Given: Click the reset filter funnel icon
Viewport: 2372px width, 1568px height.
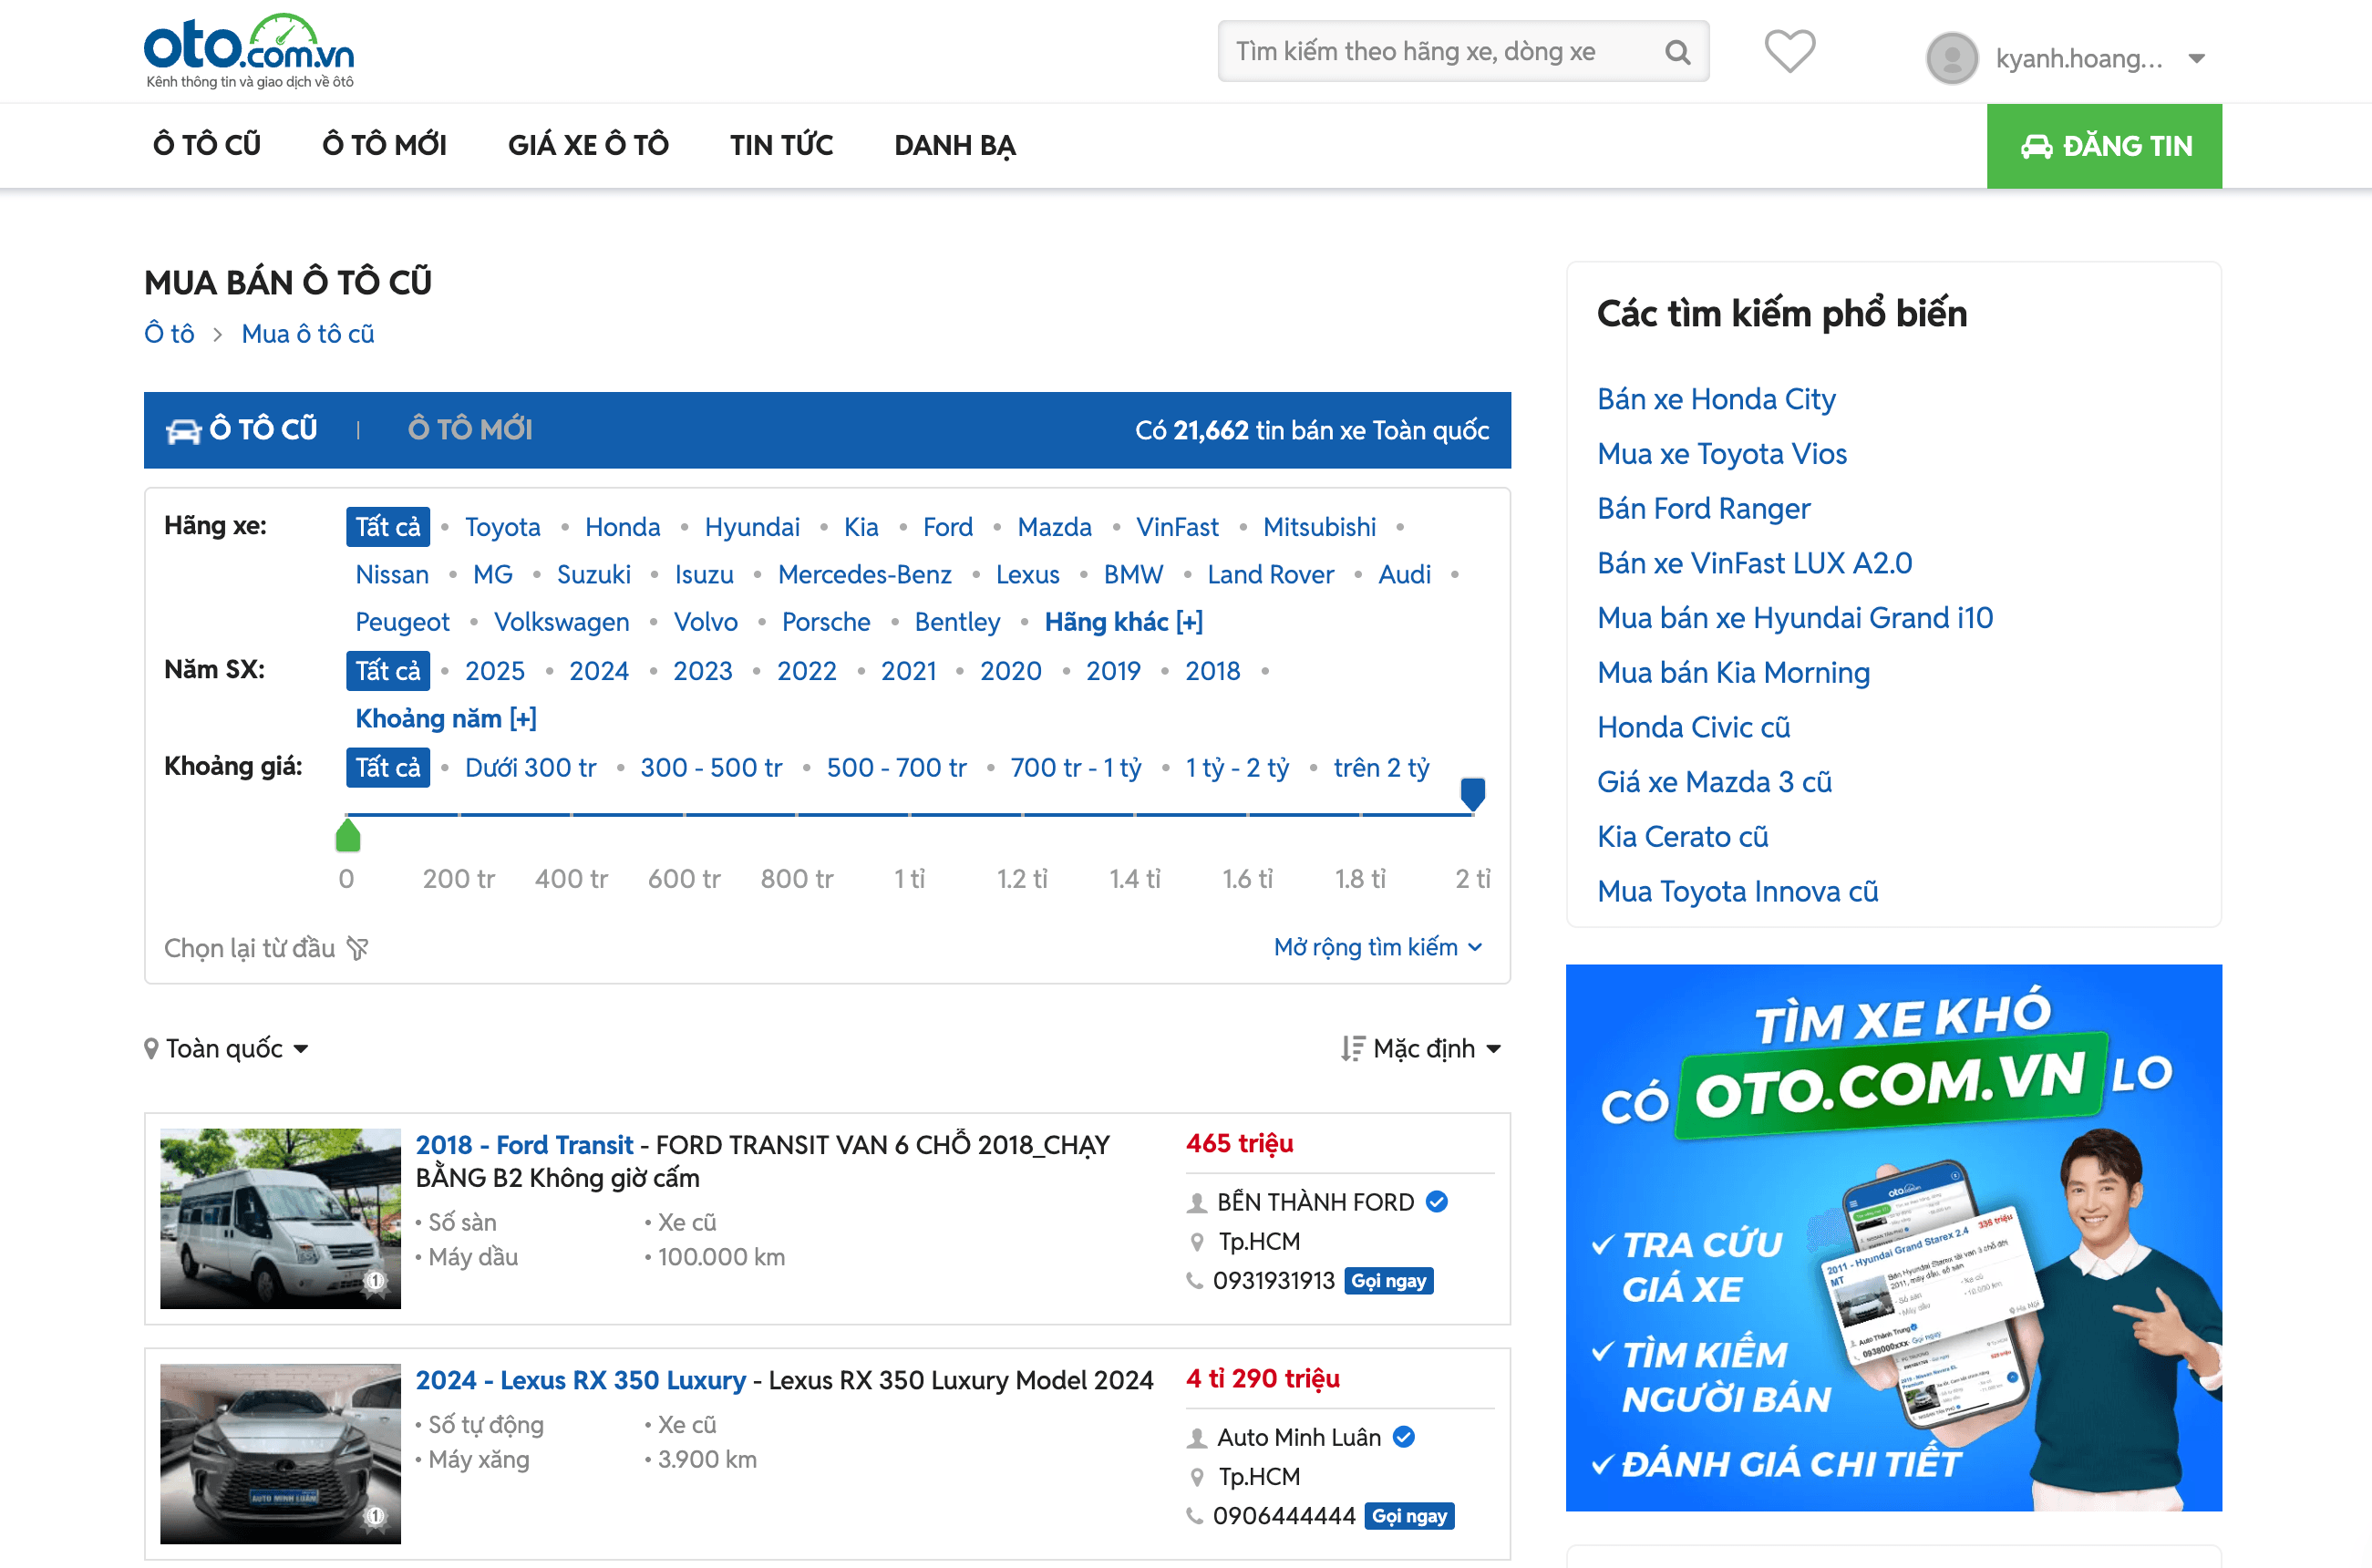Looking at the screenshot, I should coord(357,948).
